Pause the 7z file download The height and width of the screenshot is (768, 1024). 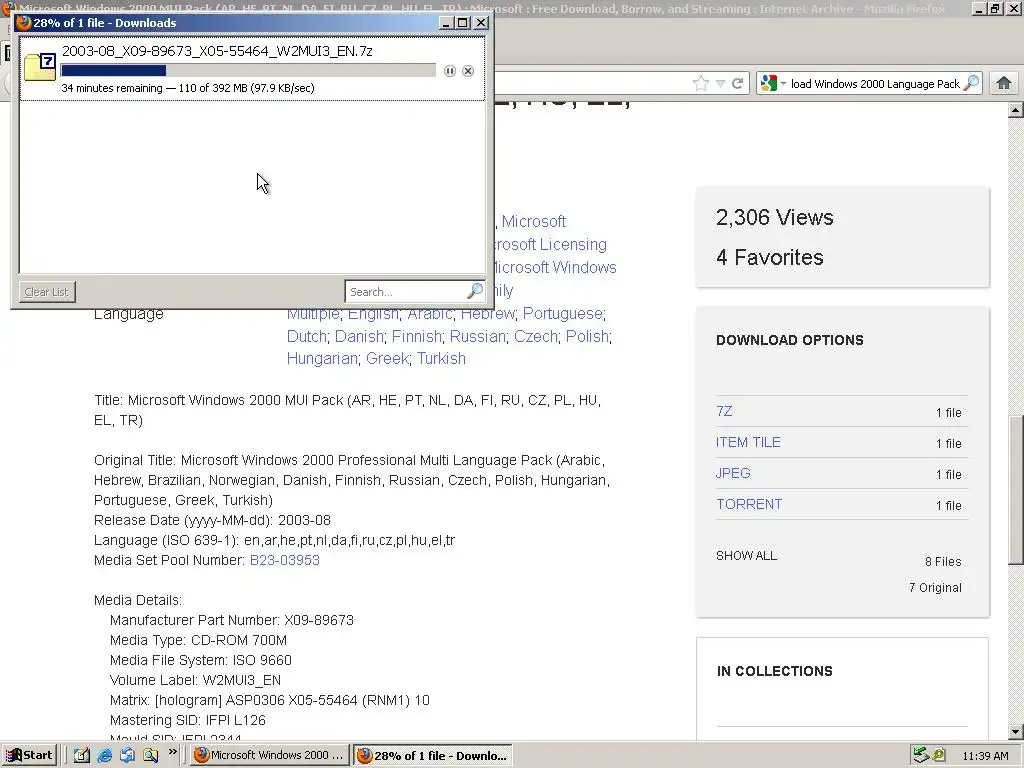449,71
